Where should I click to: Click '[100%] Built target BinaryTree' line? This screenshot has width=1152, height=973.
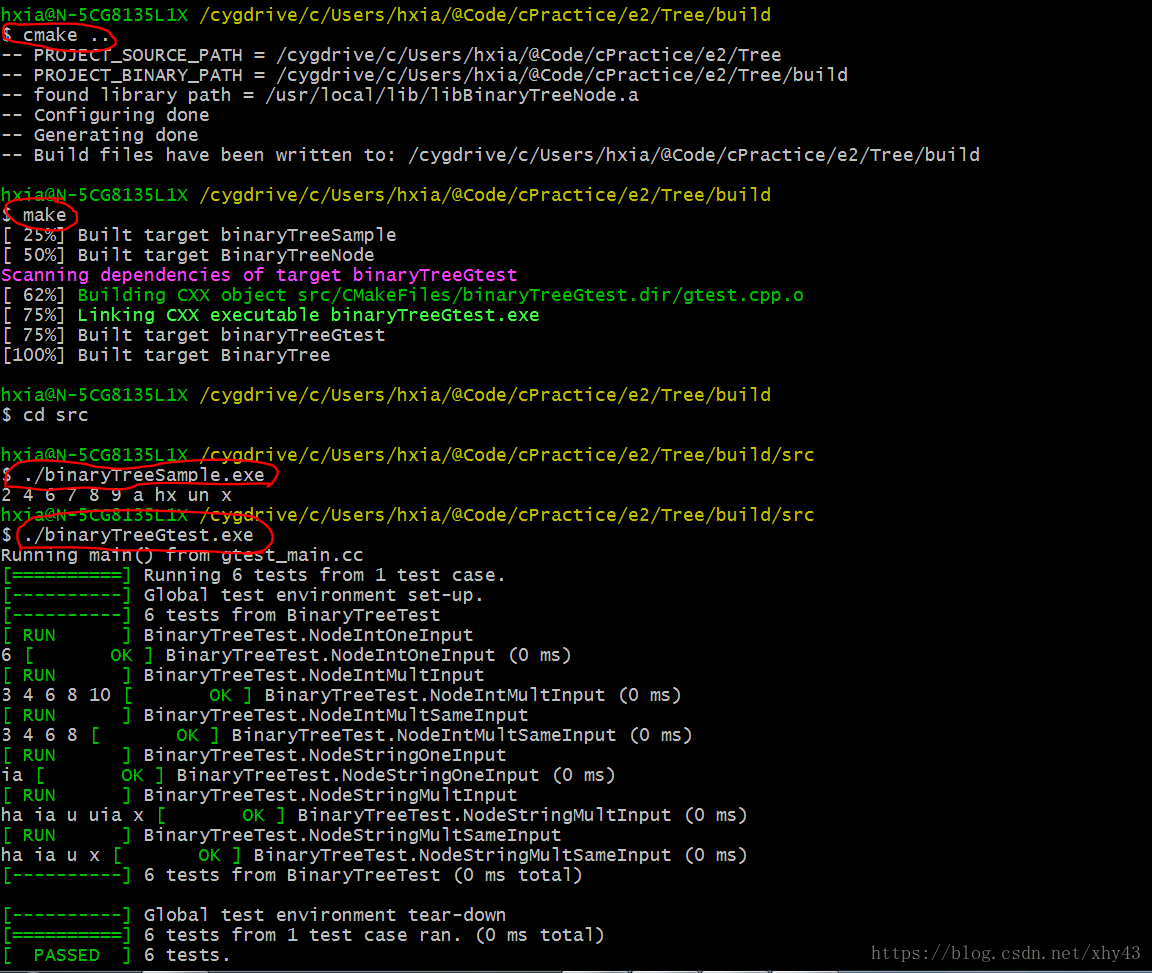(166, 355)
